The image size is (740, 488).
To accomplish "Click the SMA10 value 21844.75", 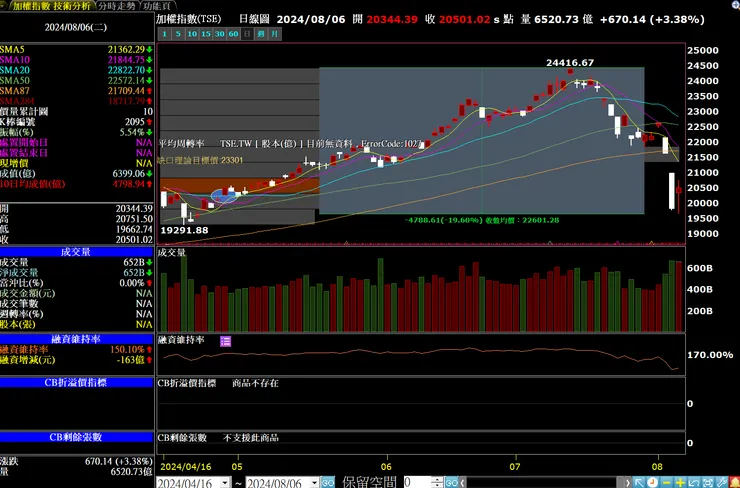I will tap(126, 60).
